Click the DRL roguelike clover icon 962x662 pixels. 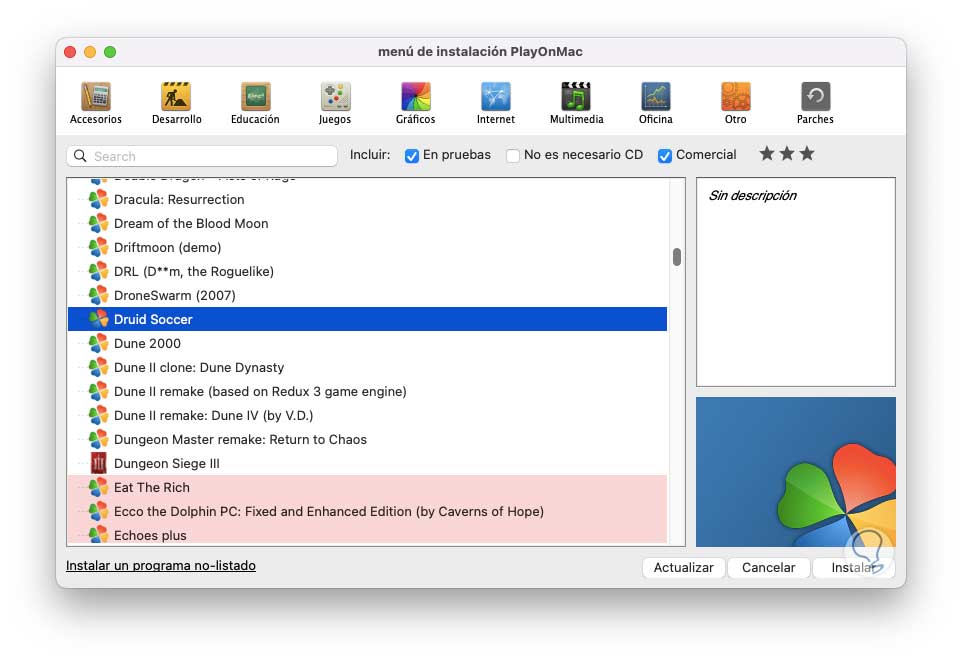point(98,271)
